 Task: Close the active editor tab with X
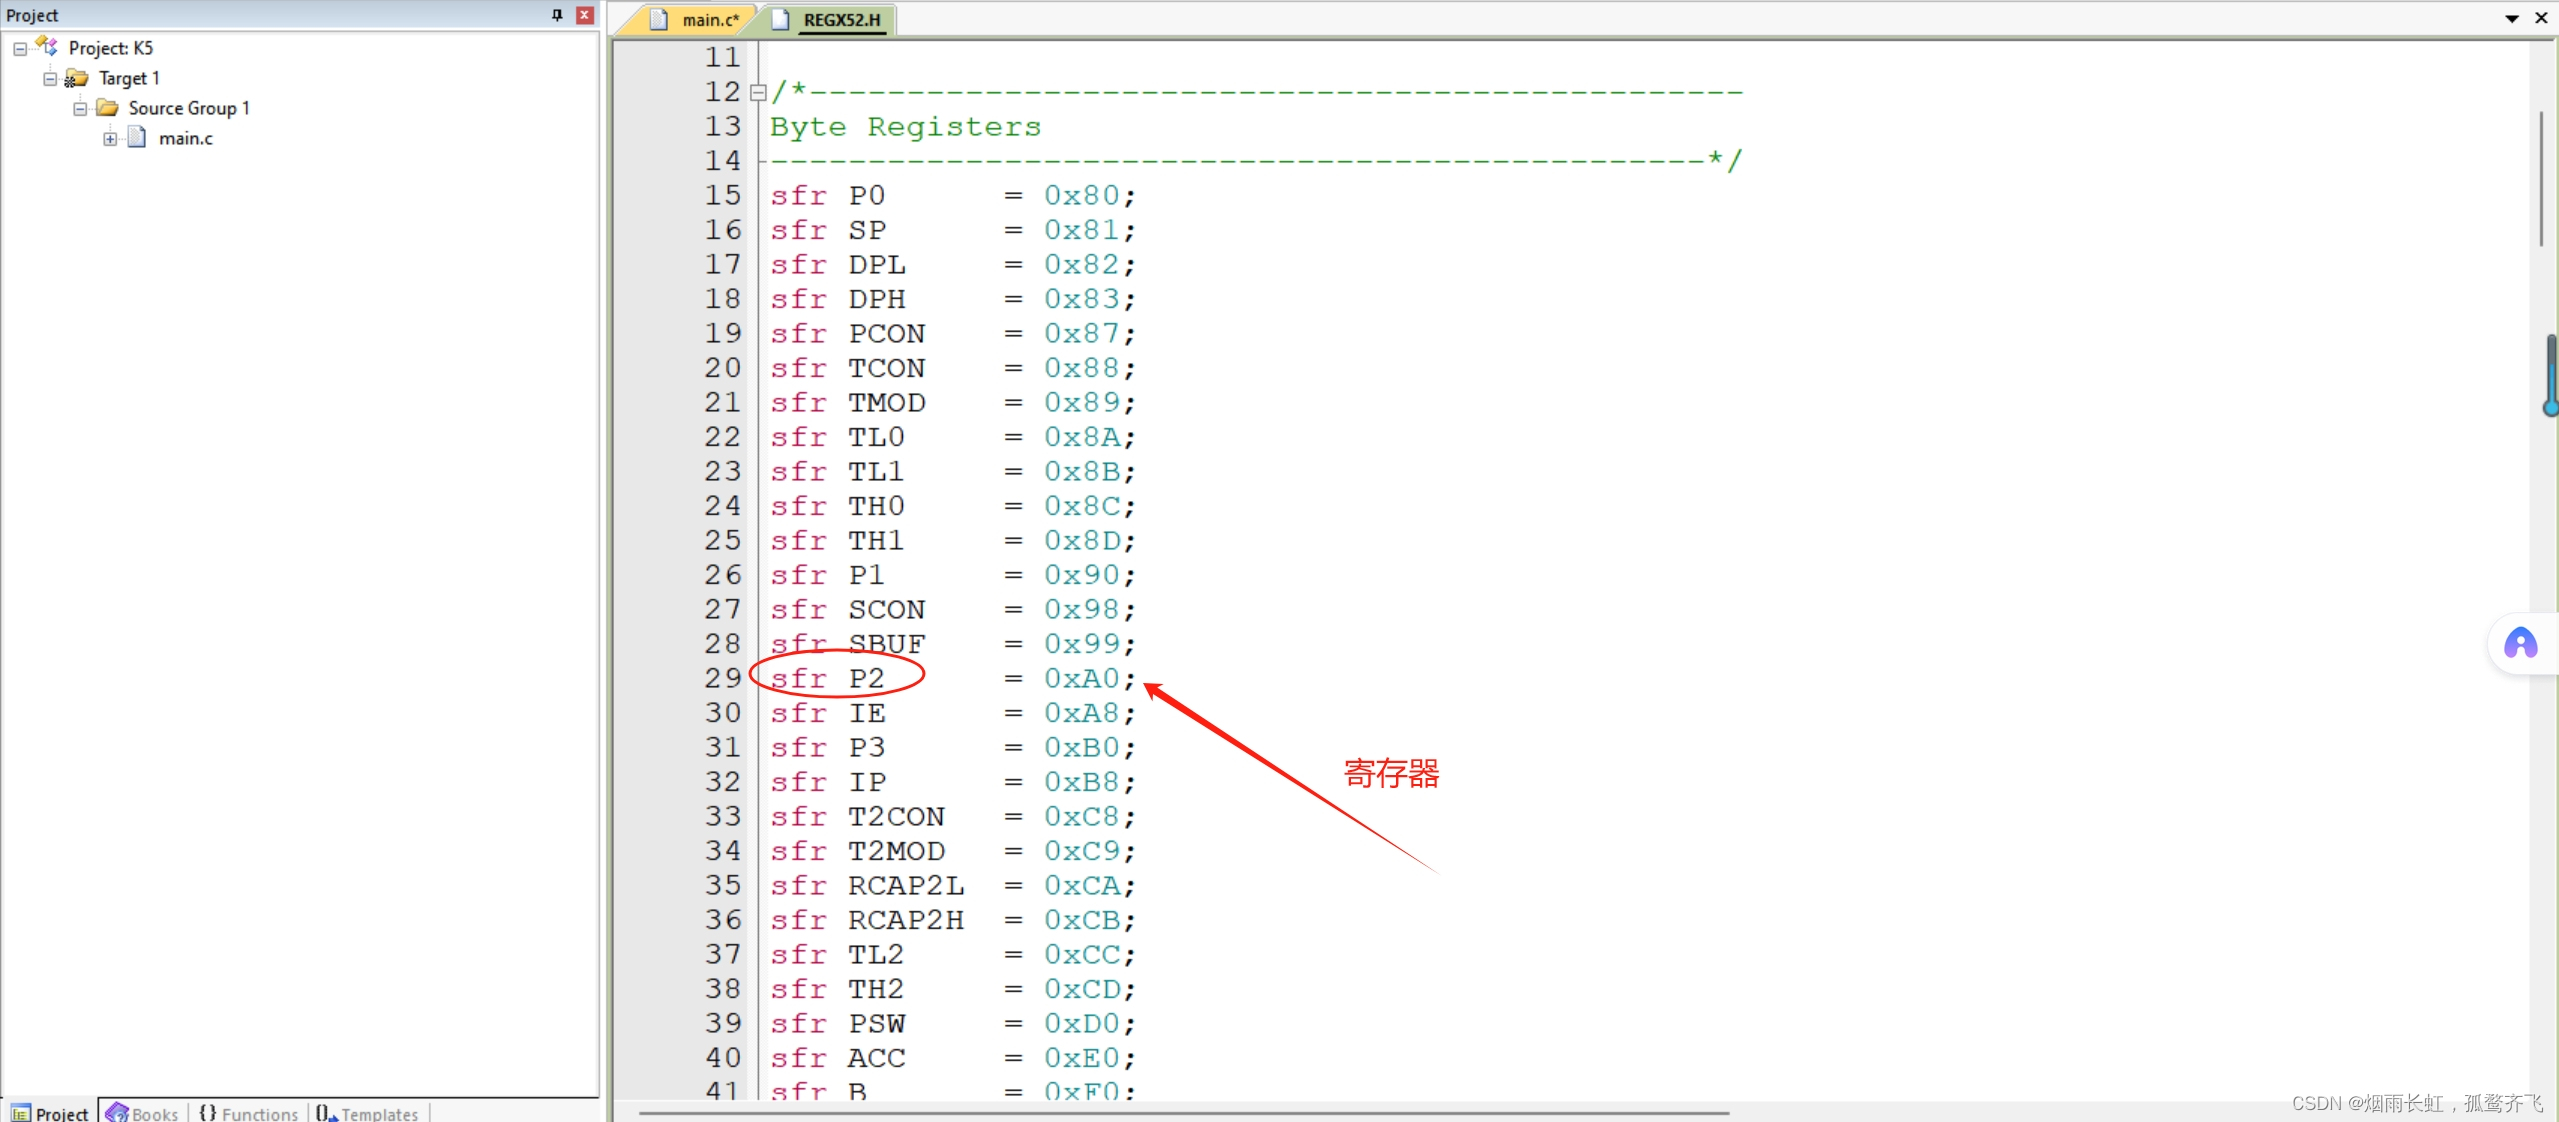2541,18
